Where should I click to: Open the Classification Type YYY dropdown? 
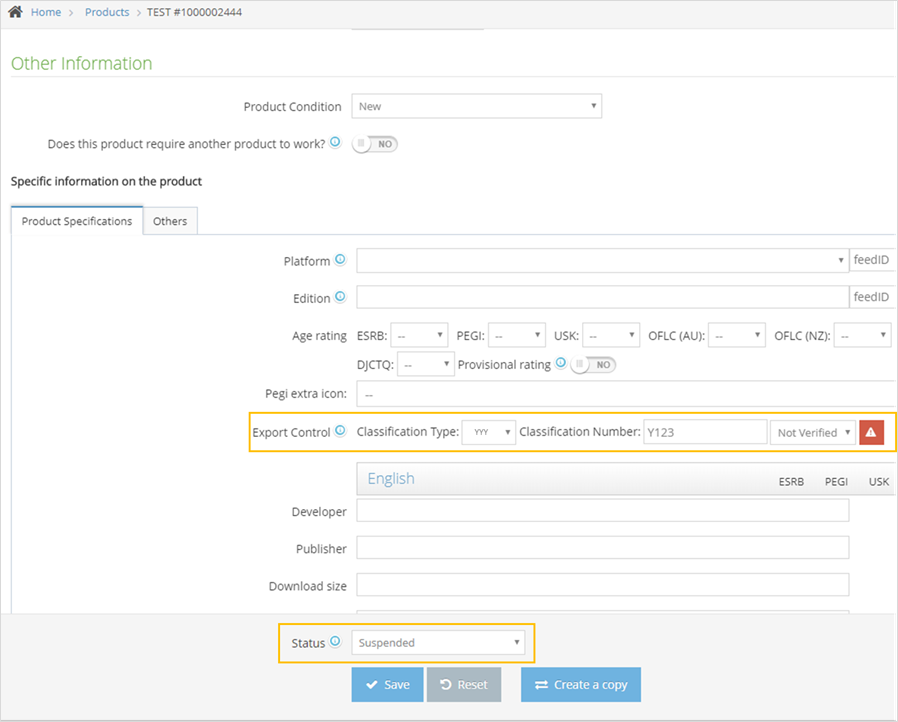(489, 432)
